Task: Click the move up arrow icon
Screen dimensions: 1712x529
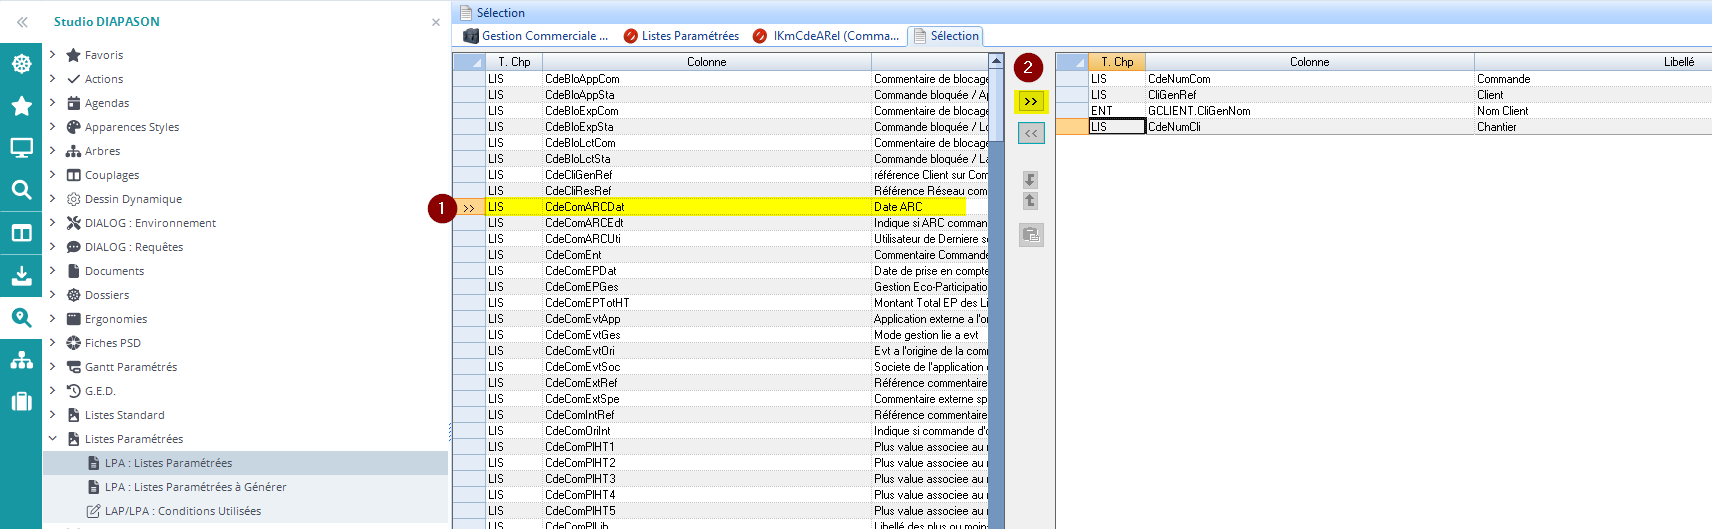Action: click(1030, 201)
